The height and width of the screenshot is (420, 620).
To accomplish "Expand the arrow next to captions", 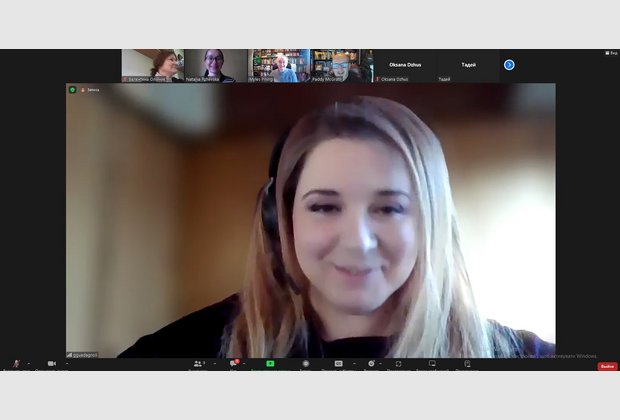I will [x=354, y=363].
